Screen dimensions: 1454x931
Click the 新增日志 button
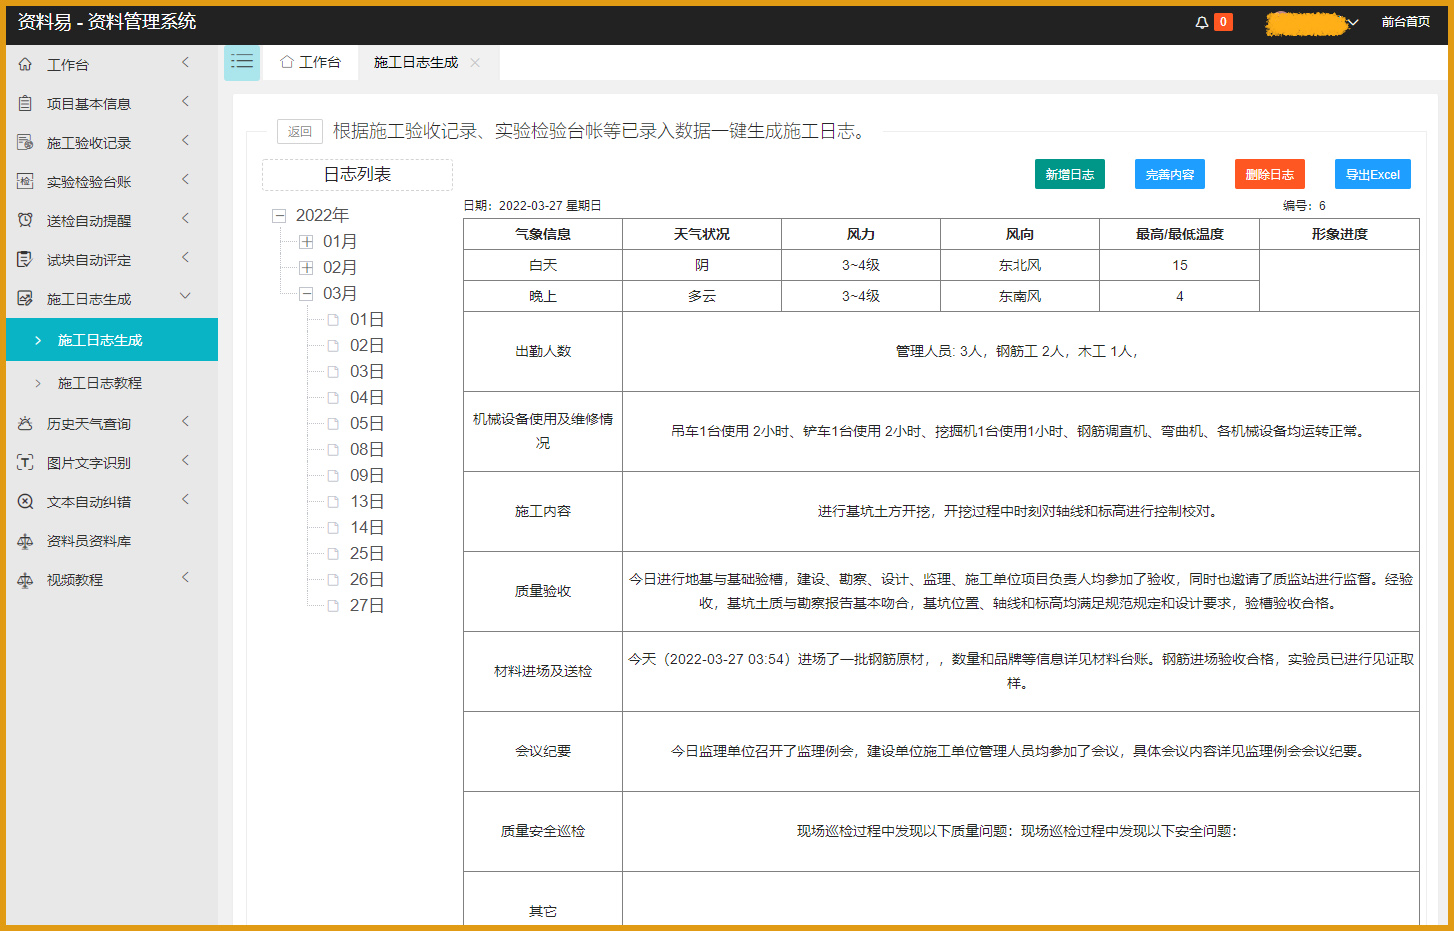pyautogui.click(x=1069, y=174)
